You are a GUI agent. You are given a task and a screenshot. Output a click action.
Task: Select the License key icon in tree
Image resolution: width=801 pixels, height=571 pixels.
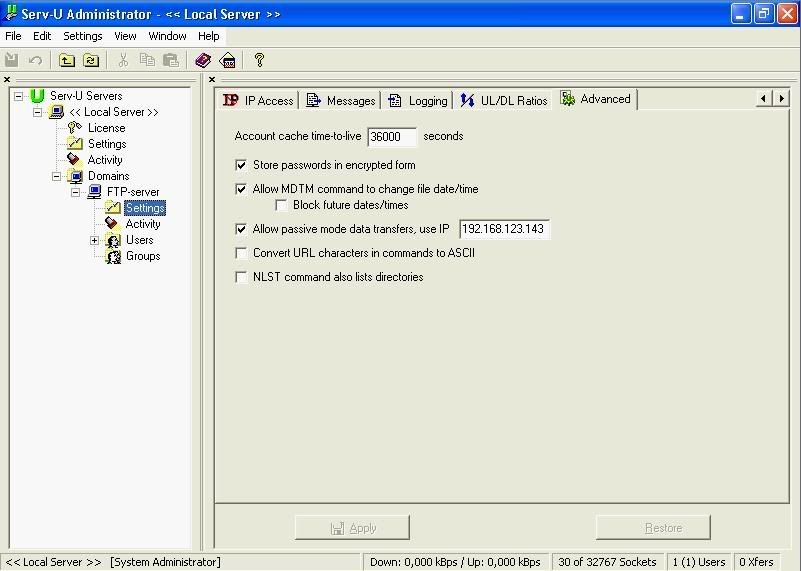coord(74,128)
